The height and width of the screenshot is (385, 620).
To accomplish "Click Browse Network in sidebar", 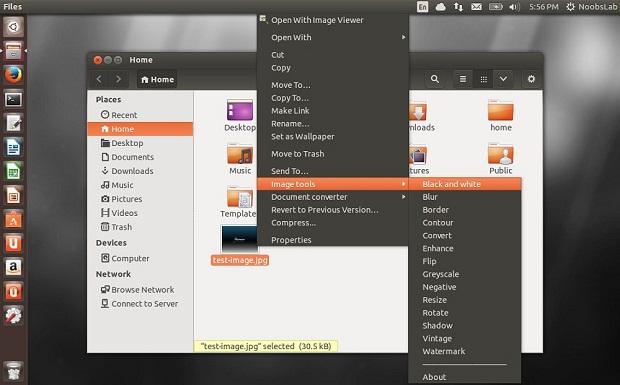I will click(x=140, y=290).
